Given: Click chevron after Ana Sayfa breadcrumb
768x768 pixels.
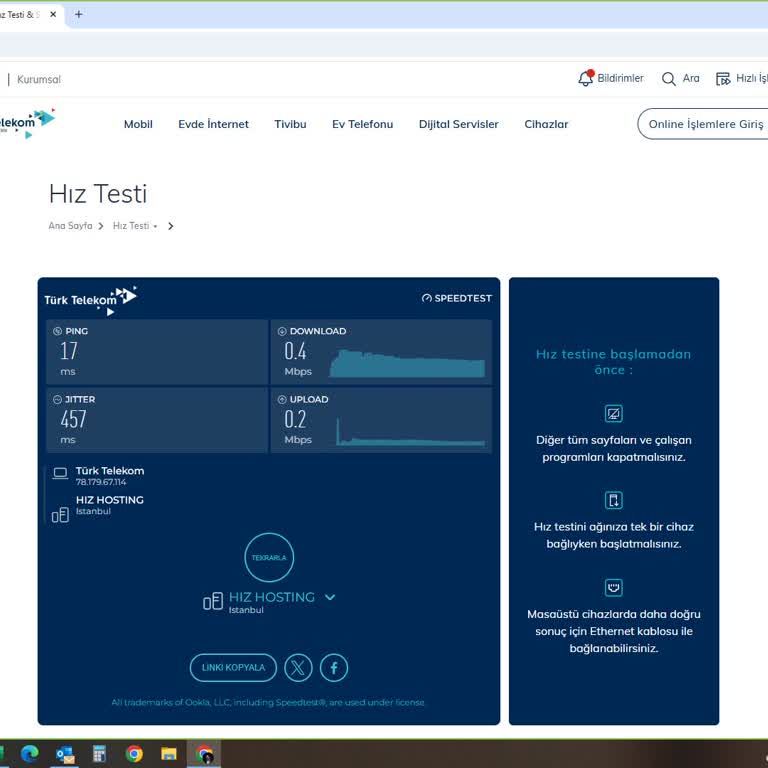Looking at the screenshot, I should click(101, 226).
